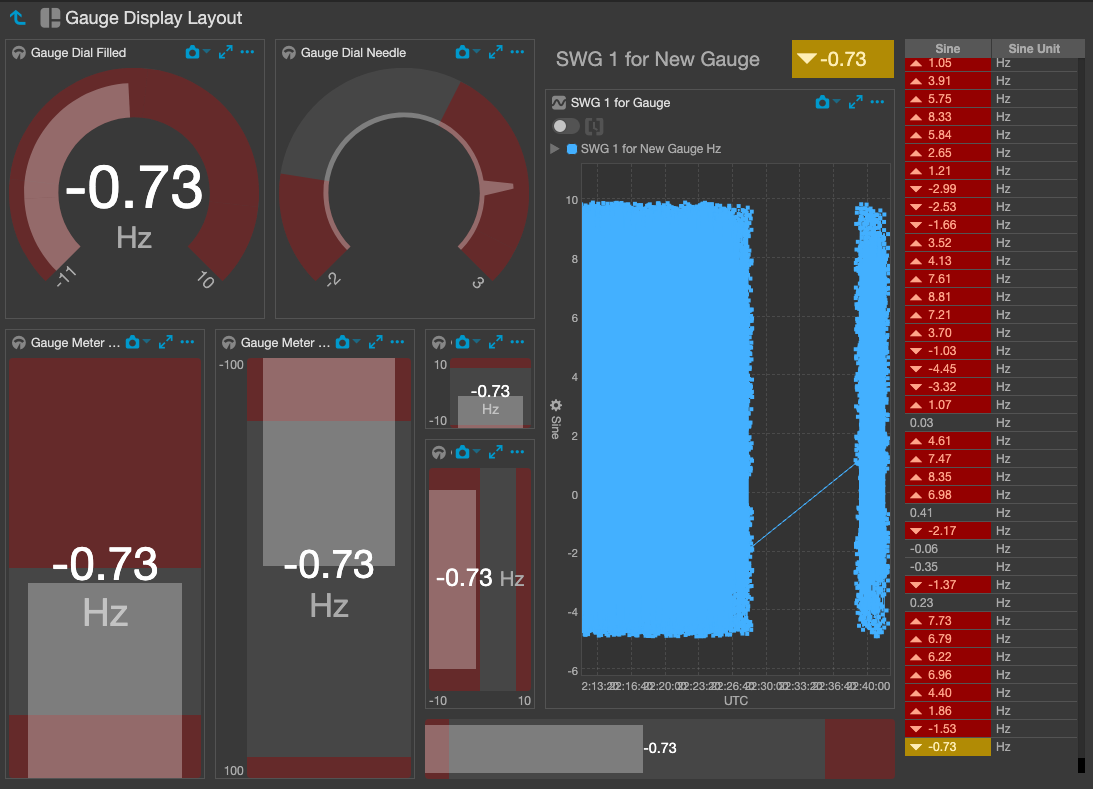Click the gauge type icon of Gauge Dial Needle
The image size is (1093, 789).
(x=289, y=53)
